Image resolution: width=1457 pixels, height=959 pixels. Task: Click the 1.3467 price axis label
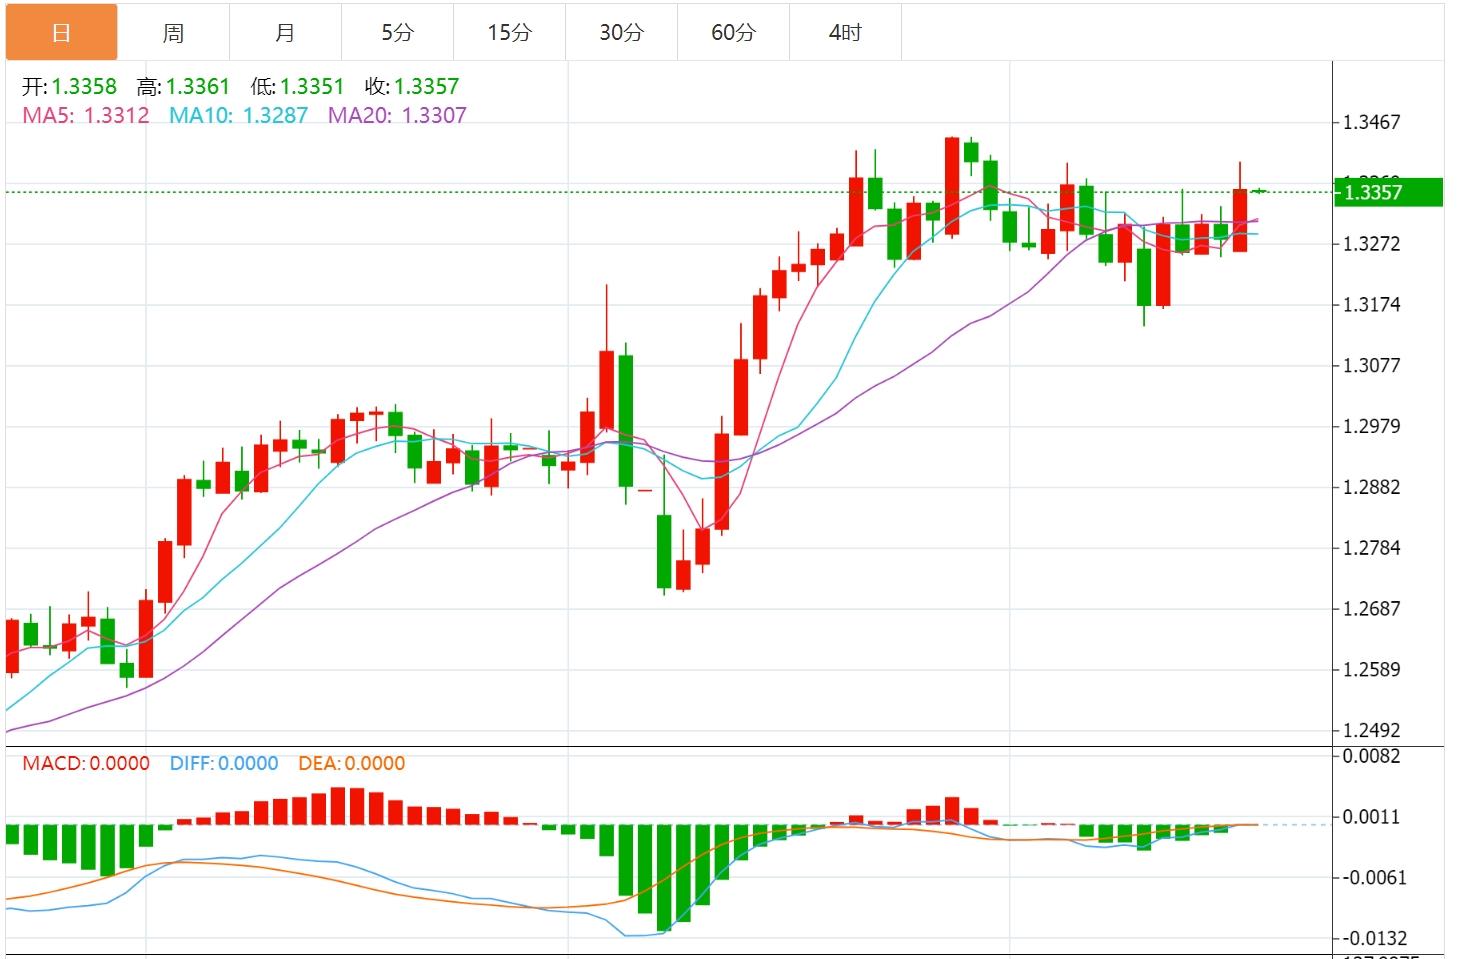[1371, 123]
